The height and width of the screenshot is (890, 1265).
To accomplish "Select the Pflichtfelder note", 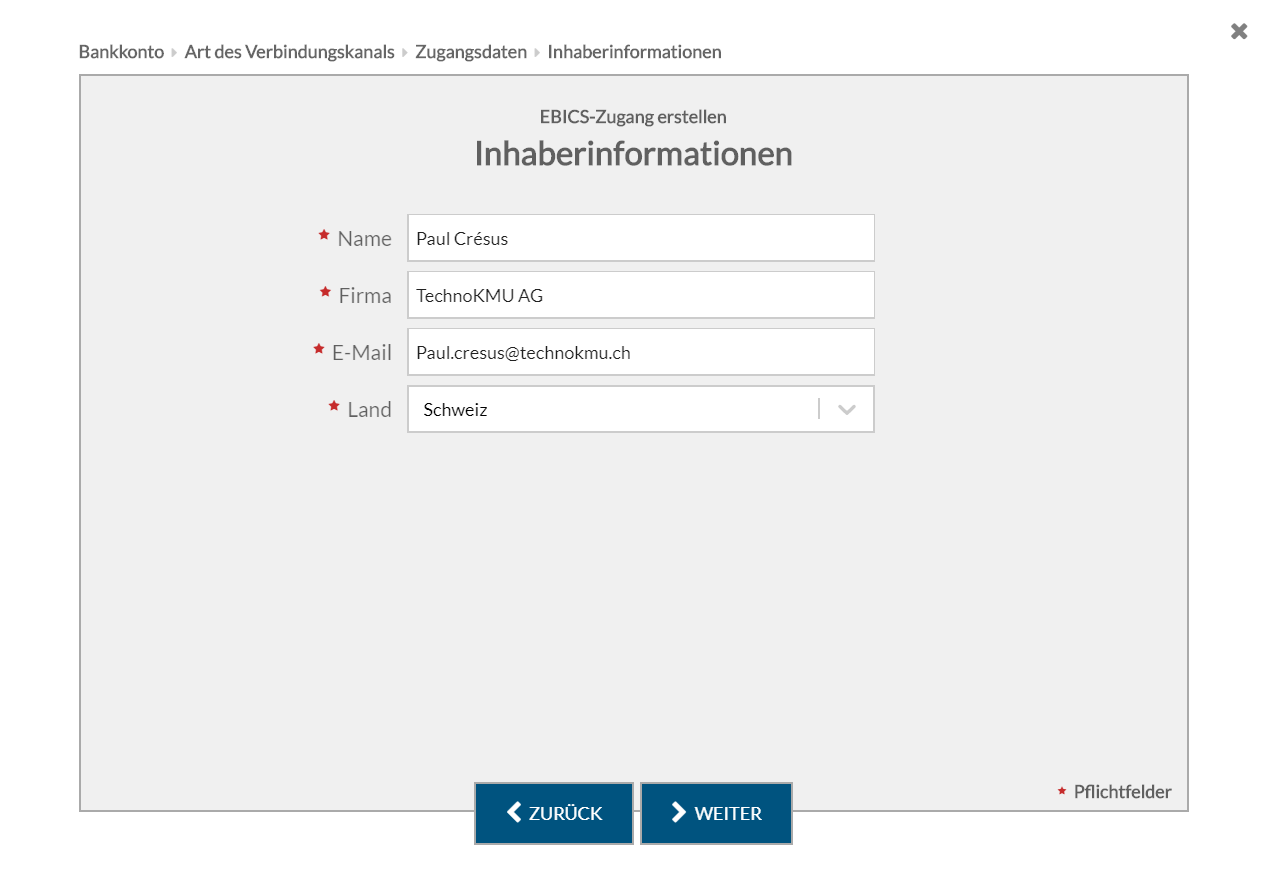I will 1122,792.
